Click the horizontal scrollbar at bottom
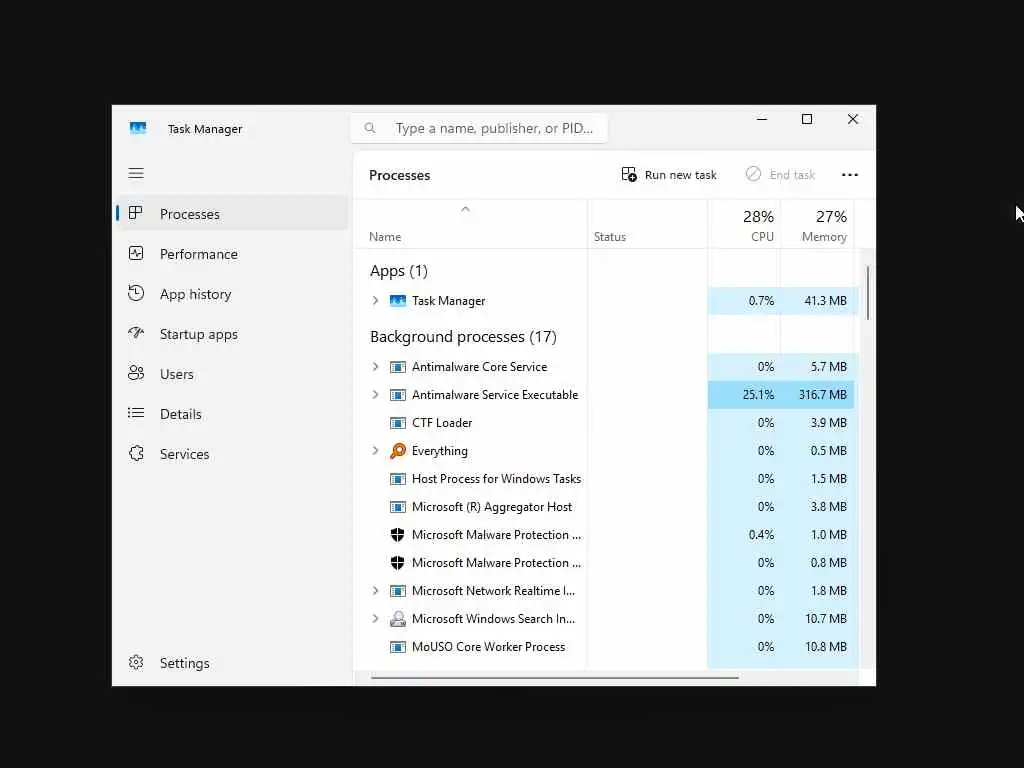1024x768 pixels. pos(554,677)
